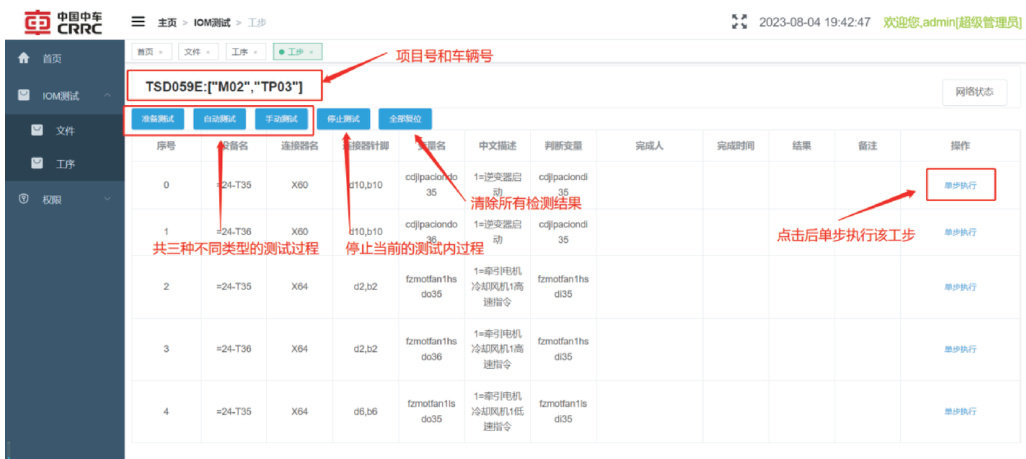Click the 全部复位 reset button
1026x459 pixels.
[x=405, y=119]
